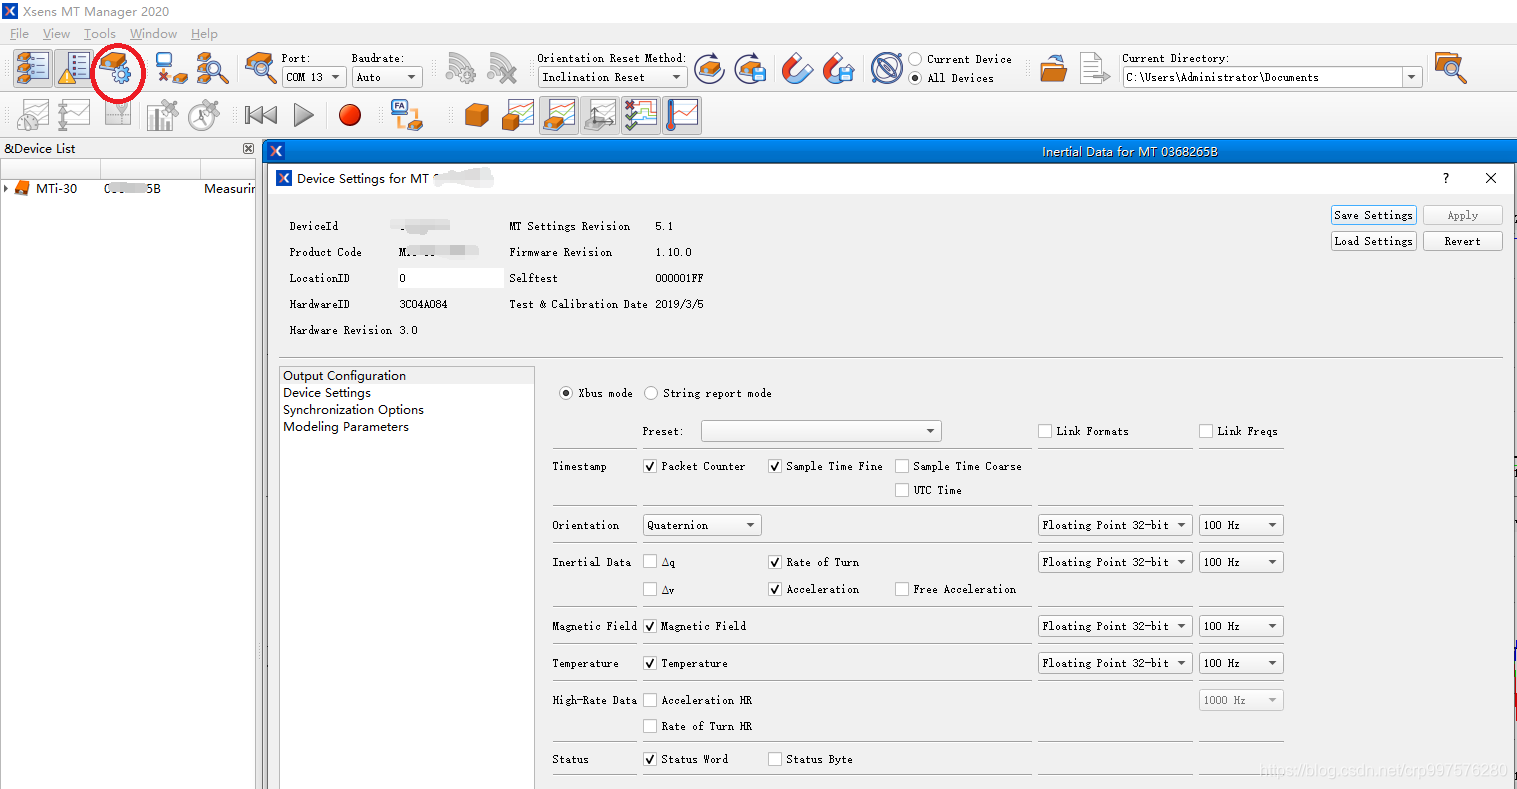Open the View menu

pyautogui.click(x=57, y=34)
